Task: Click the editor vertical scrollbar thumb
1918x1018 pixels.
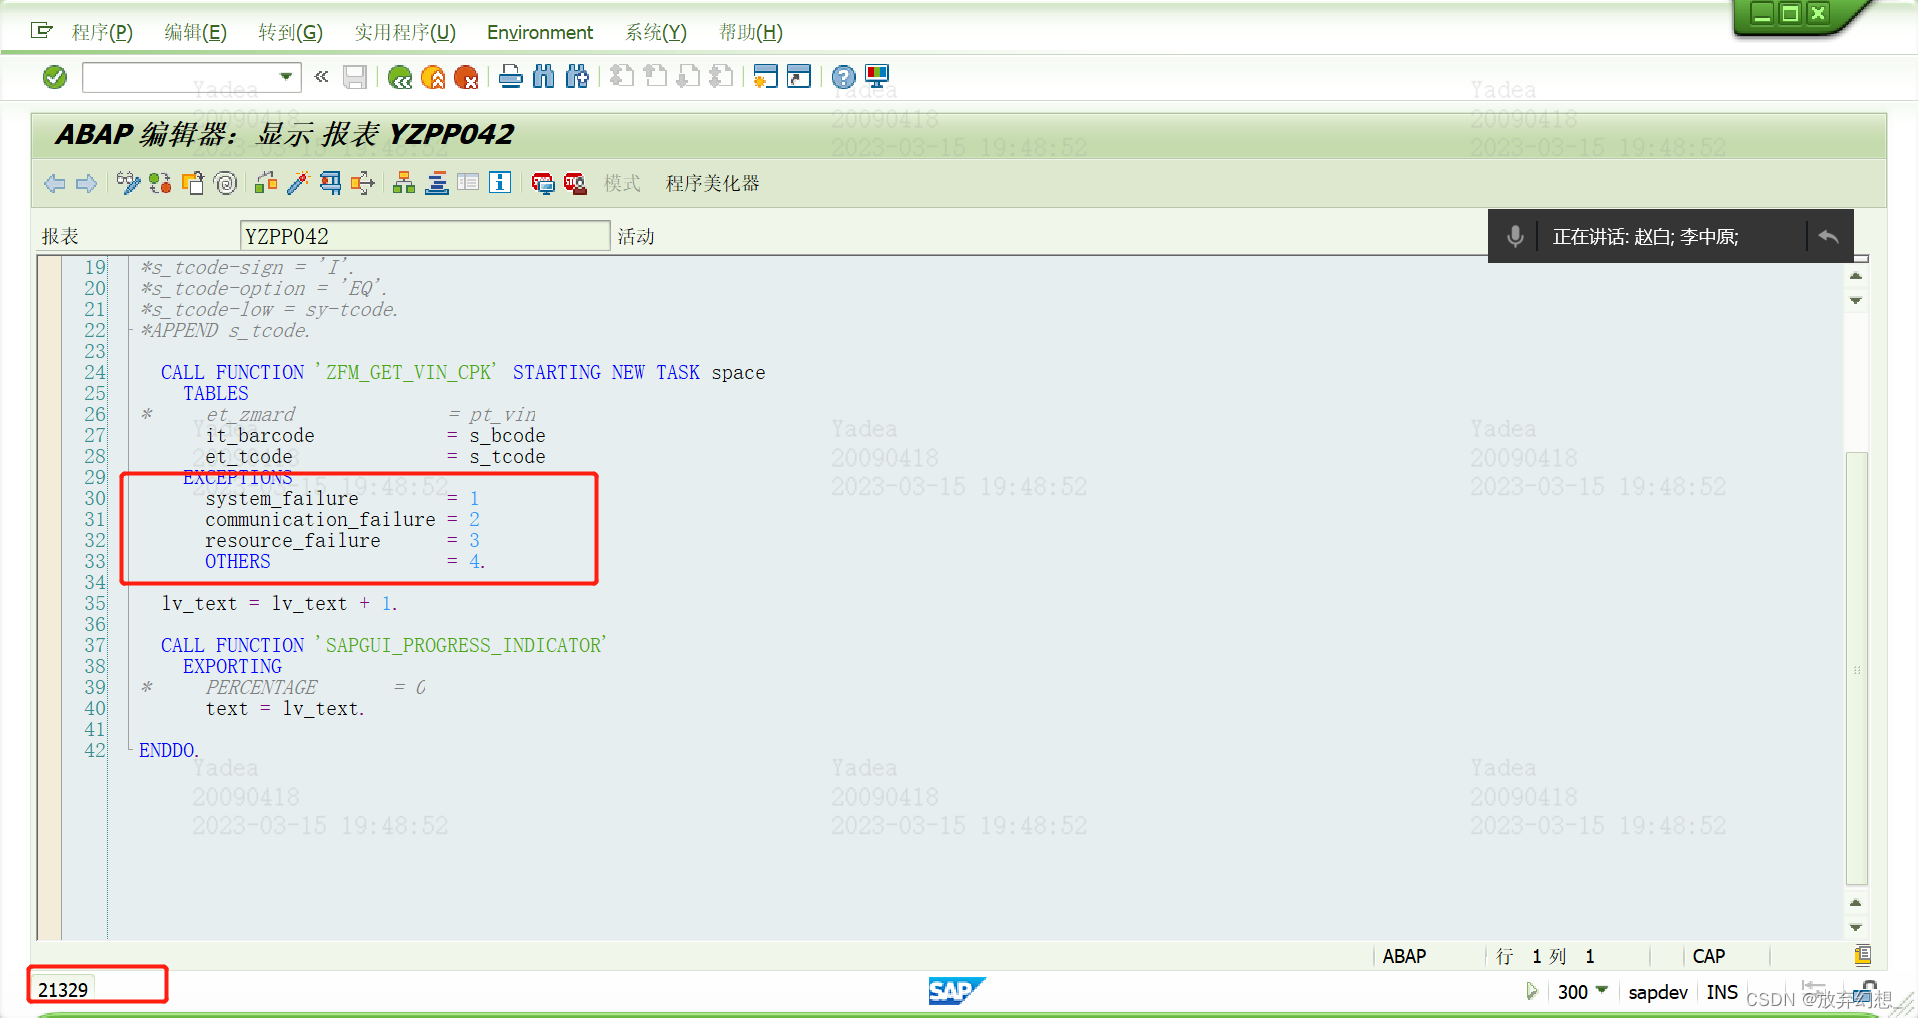Action: coord(1857,668)
